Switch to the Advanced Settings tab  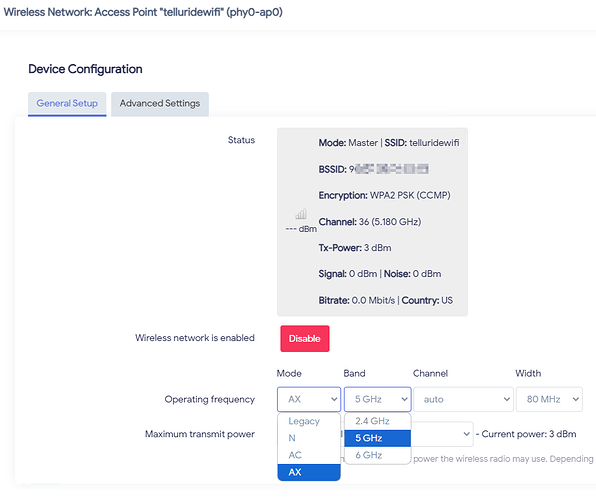click(160, 103)
